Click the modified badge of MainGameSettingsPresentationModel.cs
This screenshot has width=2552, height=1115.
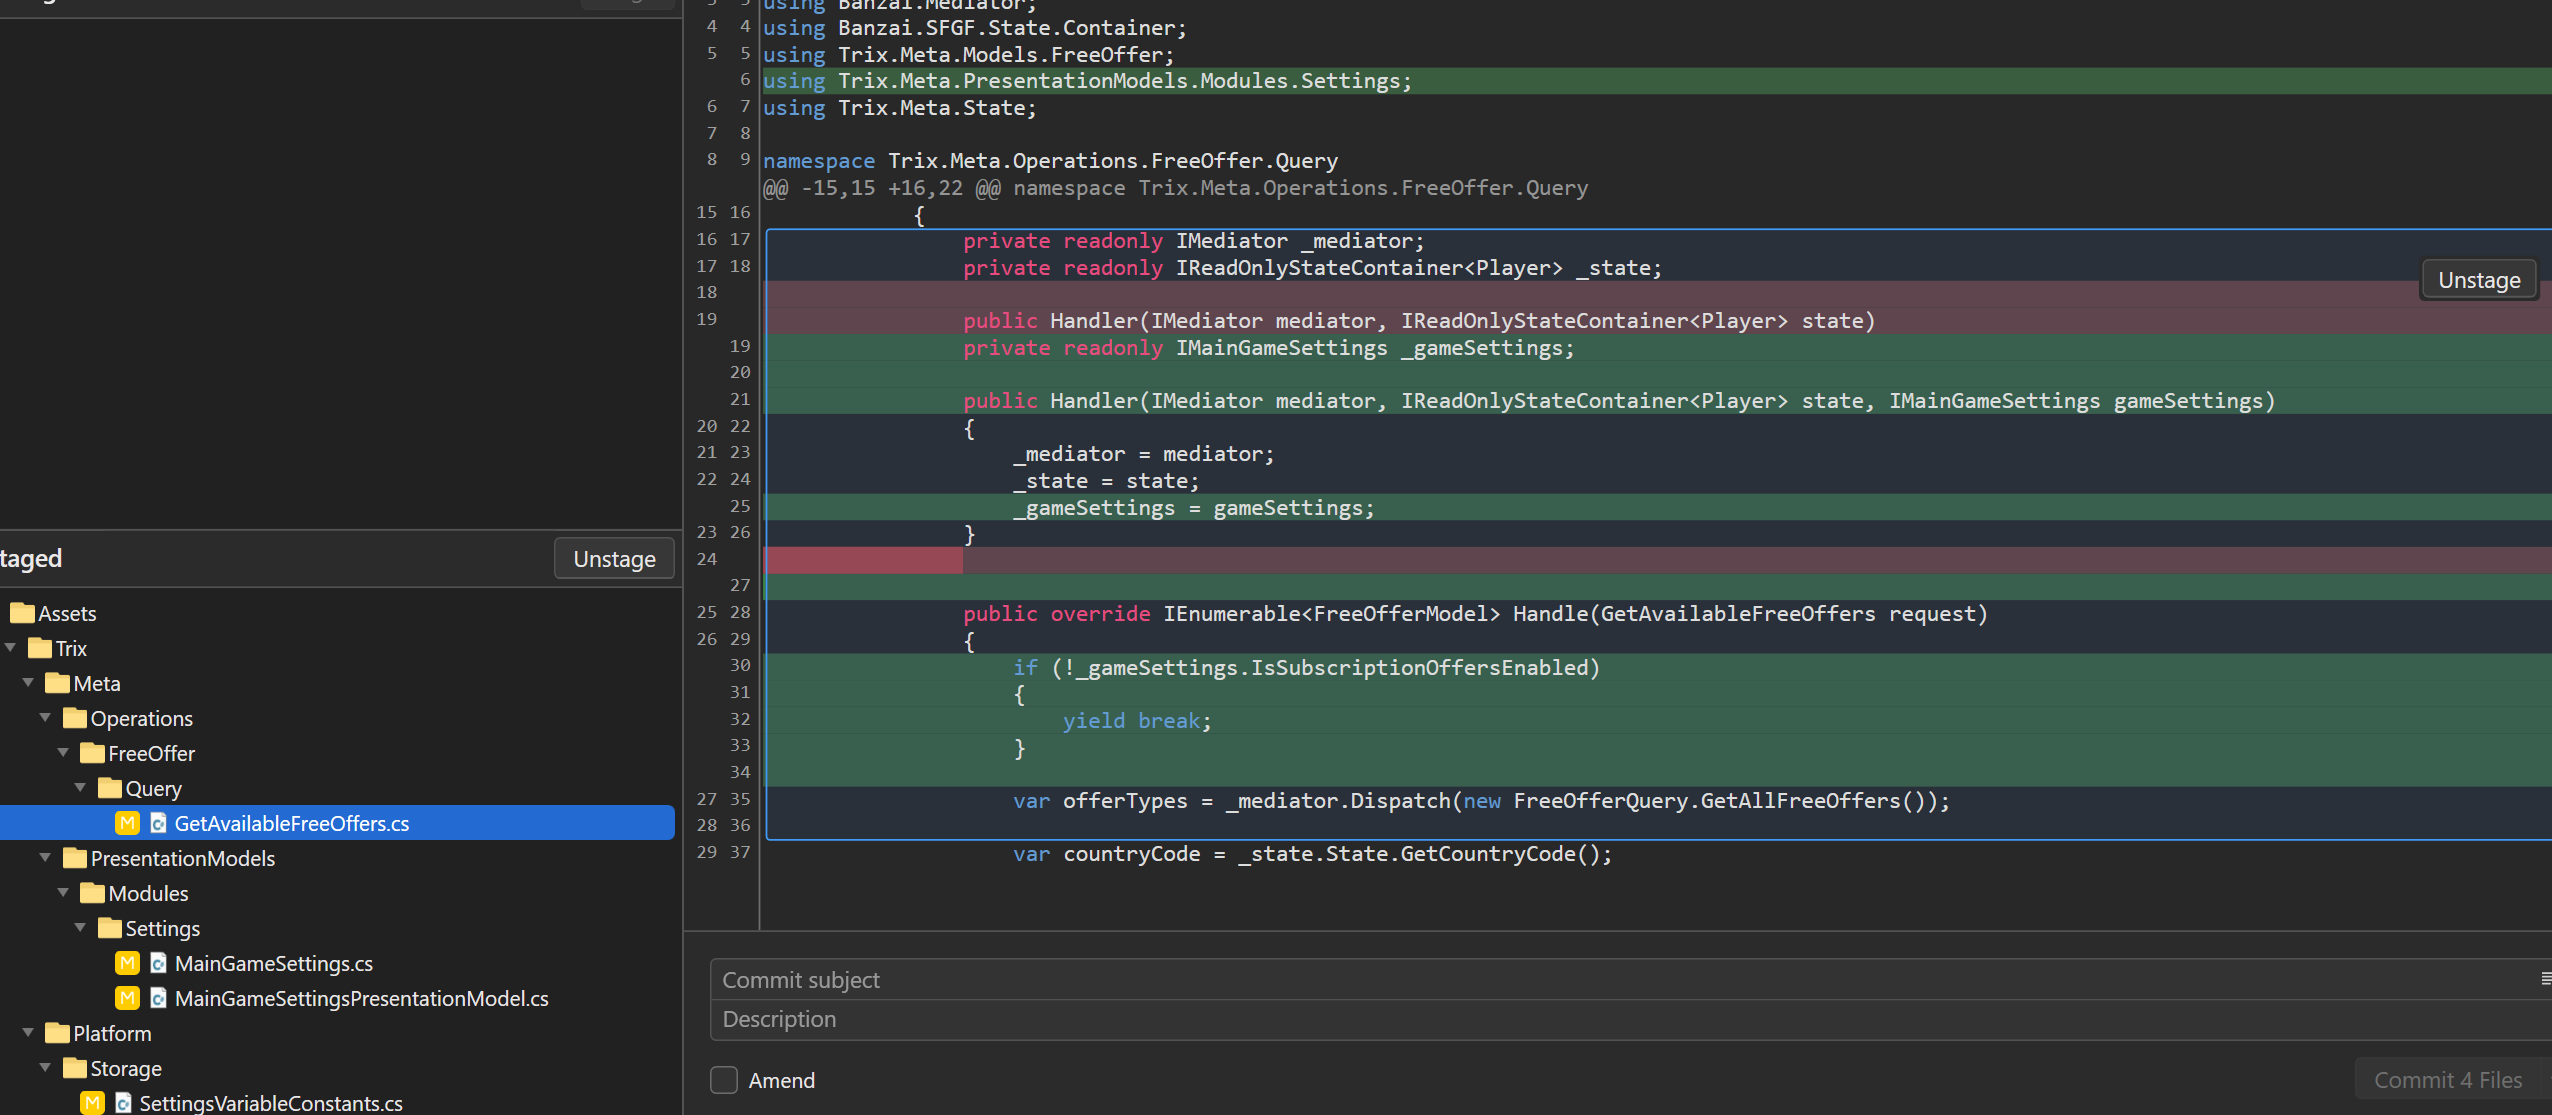127,998
